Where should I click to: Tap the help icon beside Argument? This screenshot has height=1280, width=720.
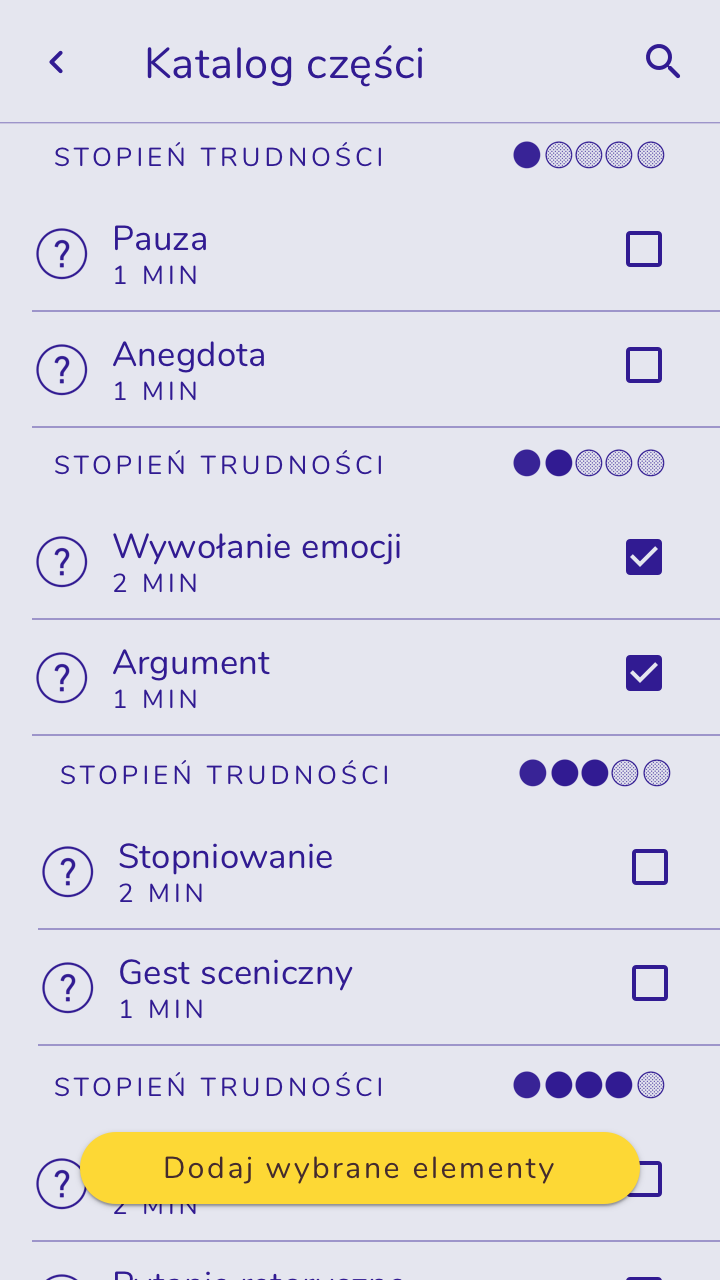tap(62, 678)
